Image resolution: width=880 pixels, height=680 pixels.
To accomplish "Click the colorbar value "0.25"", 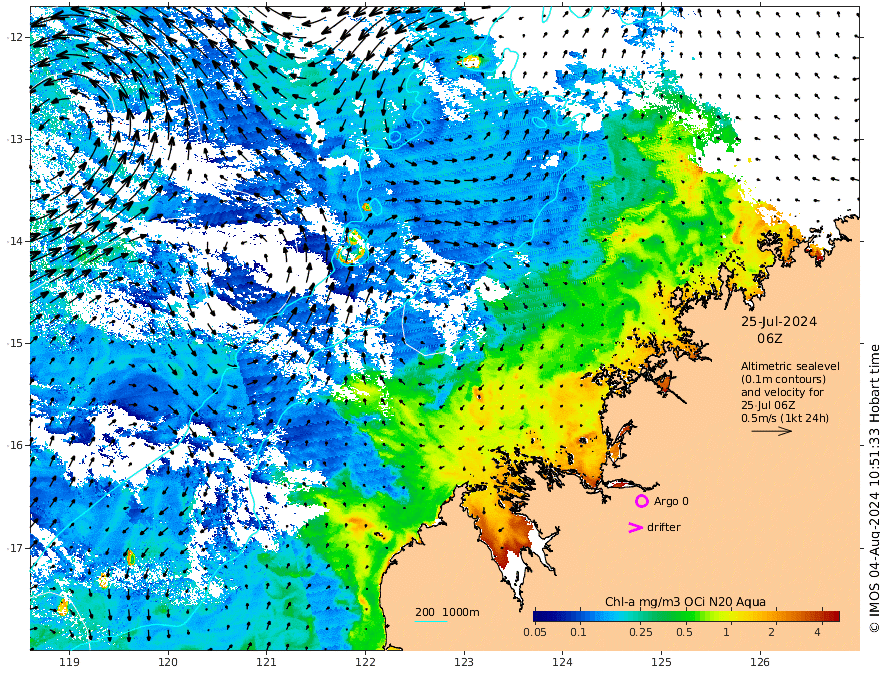I will point(640,632).
